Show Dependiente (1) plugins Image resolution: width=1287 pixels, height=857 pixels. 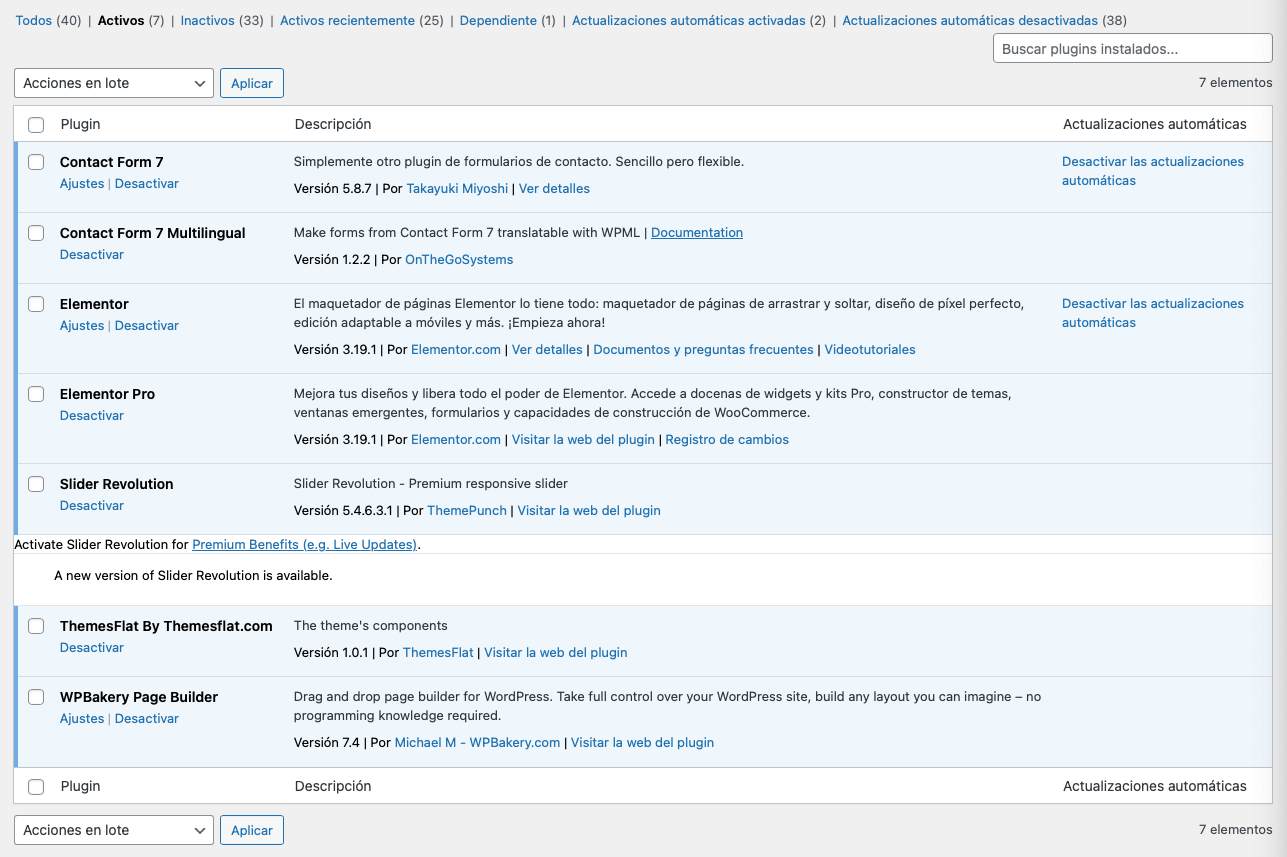click(507, 20)
